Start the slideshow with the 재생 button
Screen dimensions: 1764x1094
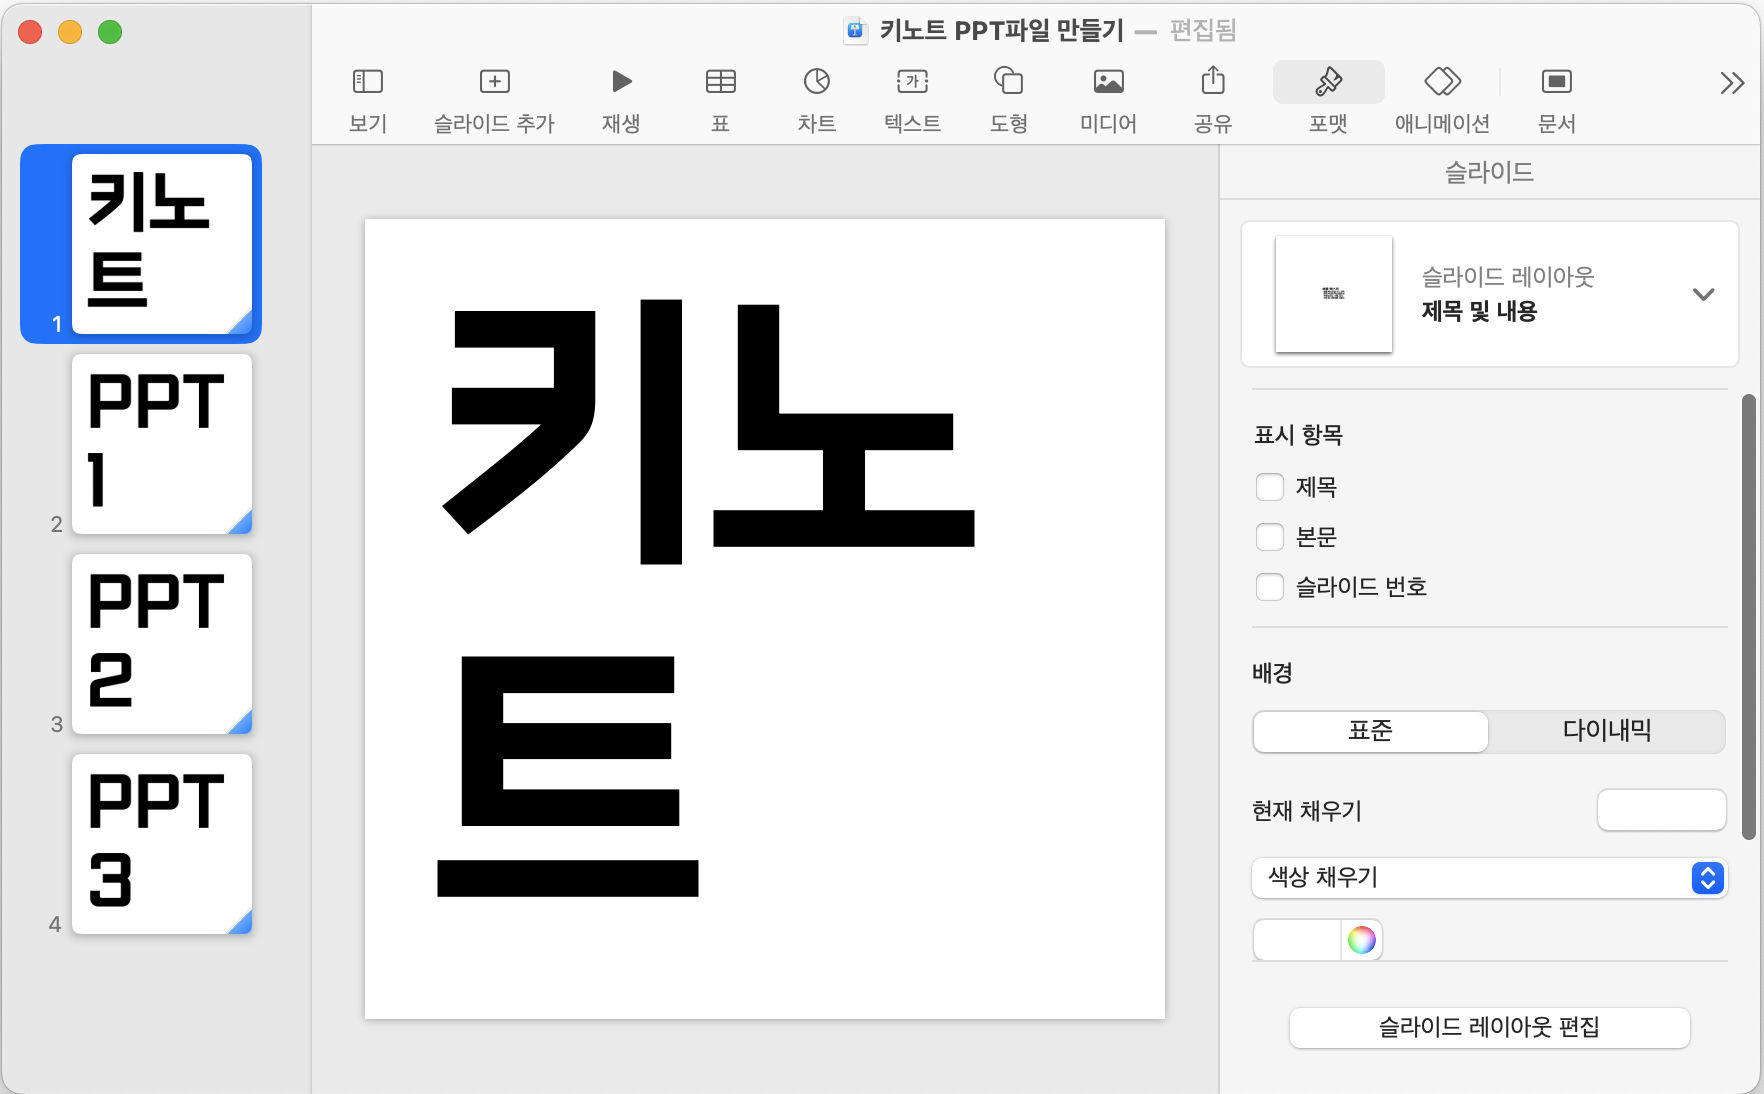pos(621,100)
